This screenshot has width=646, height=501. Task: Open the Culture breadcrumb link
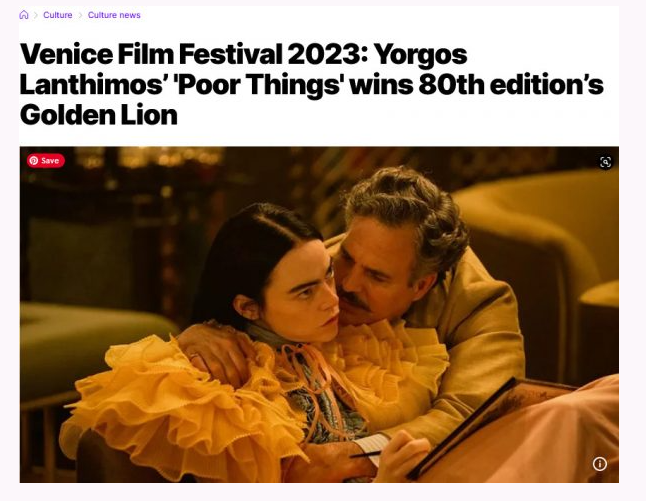point(58,15)
